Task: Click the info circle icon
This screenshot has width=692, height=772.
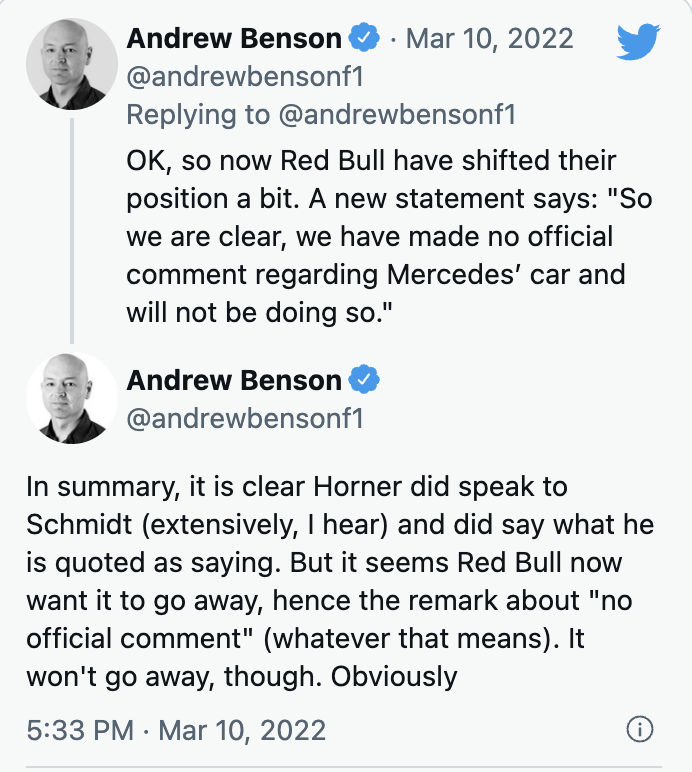Action: pyautogui.click(x=638, y=729)
